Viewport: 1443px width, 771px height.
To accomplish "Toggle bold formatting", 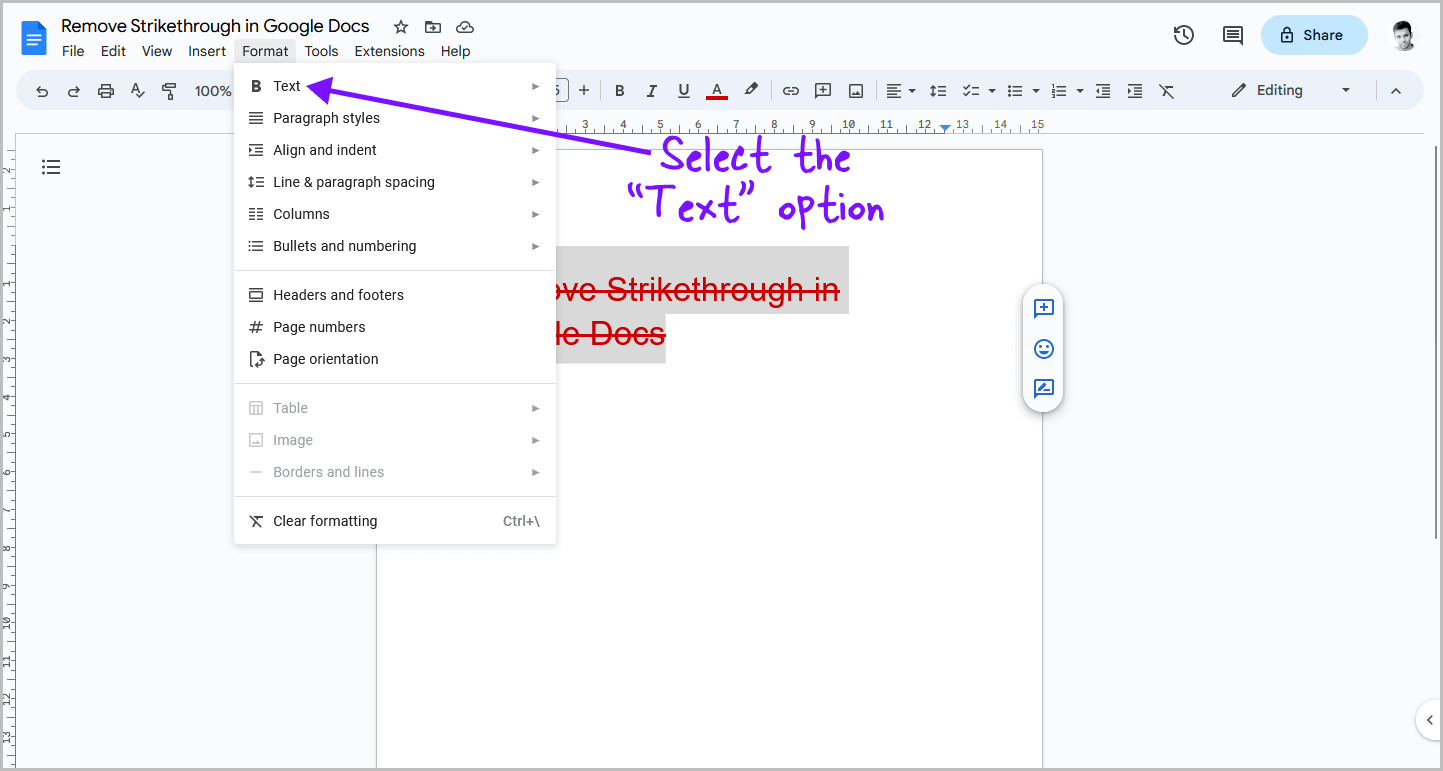I will 619,90.
